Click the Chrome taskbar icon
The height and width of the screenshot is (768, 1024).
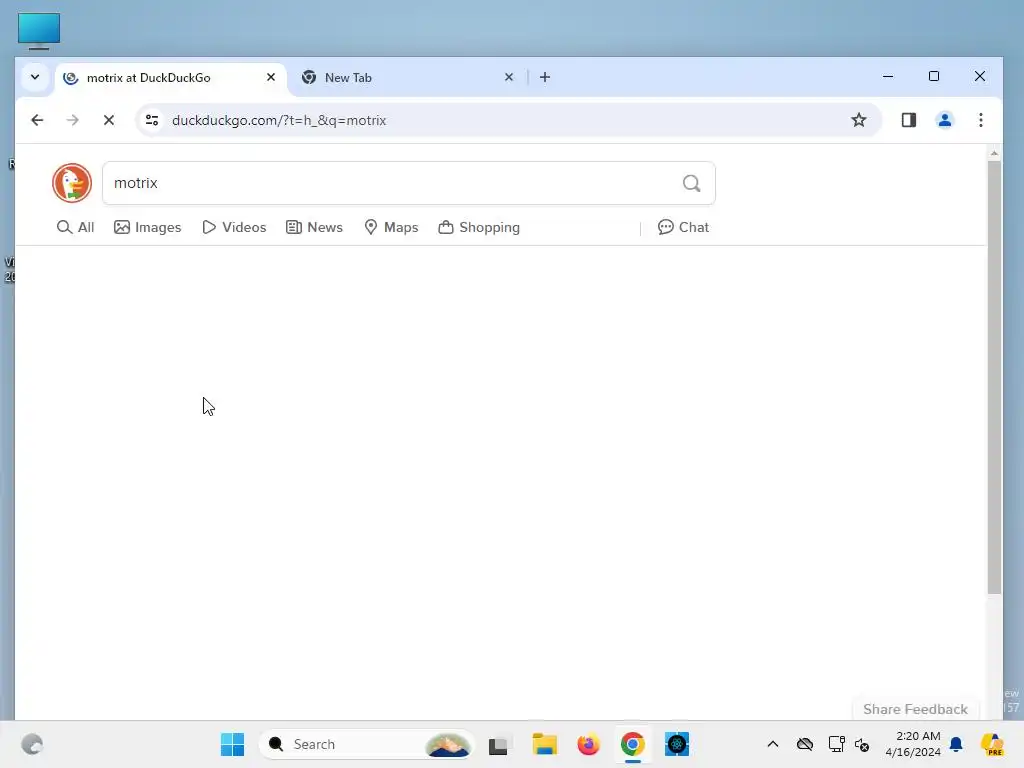pyautogui.click(x=632, y=744)
